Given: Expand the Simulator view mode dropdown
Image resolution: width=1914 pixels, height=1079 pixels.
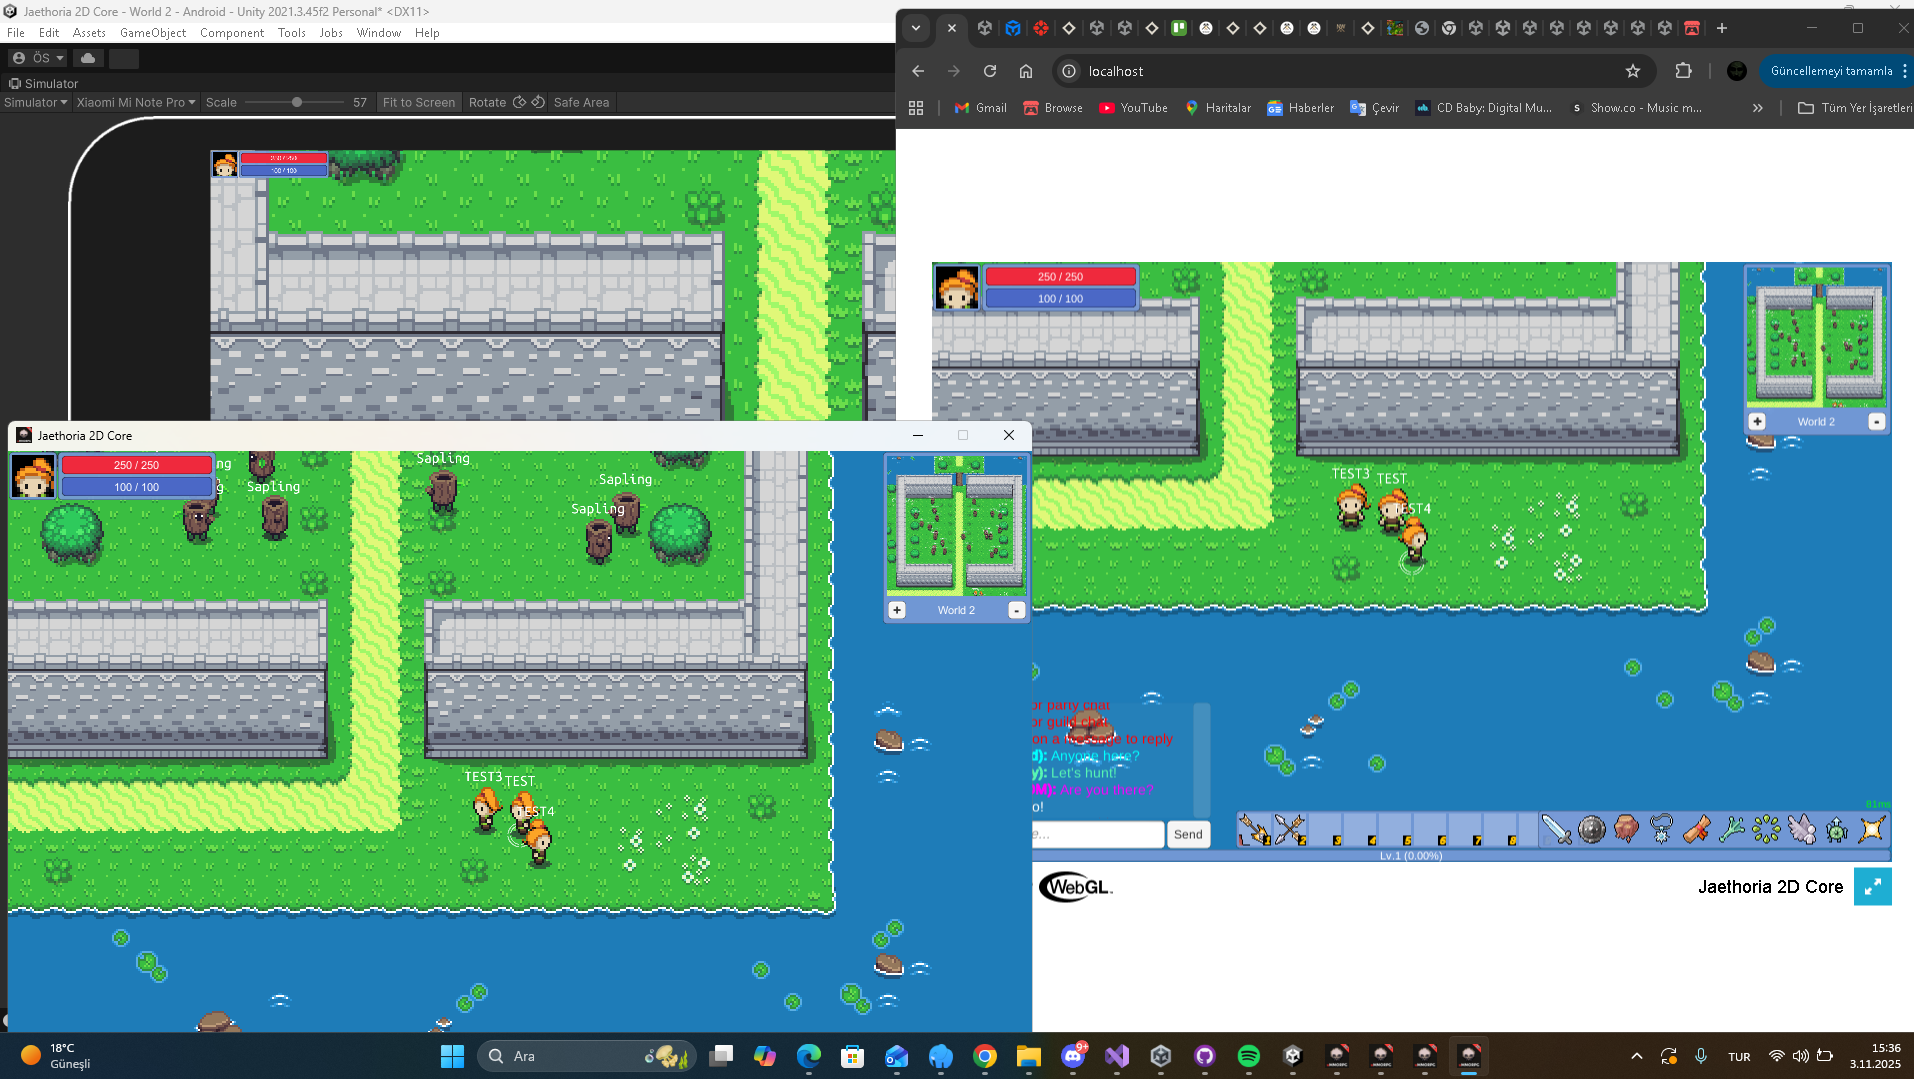Looking at the screenshot, I should (35, 102).
